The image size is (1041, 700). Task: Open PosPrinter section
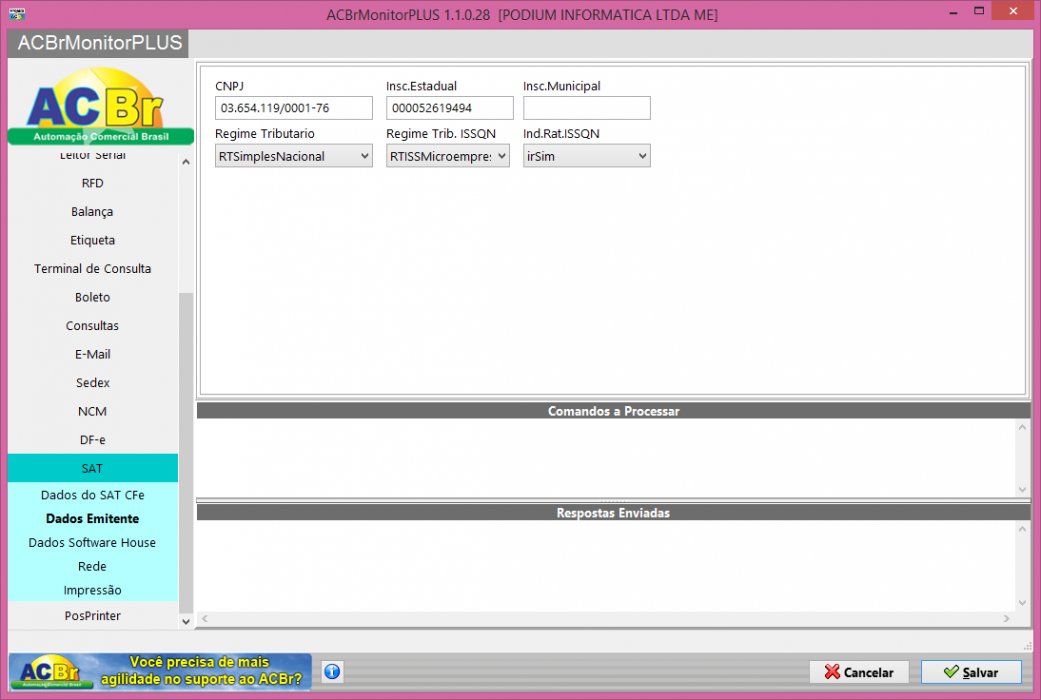coord(92,616)
